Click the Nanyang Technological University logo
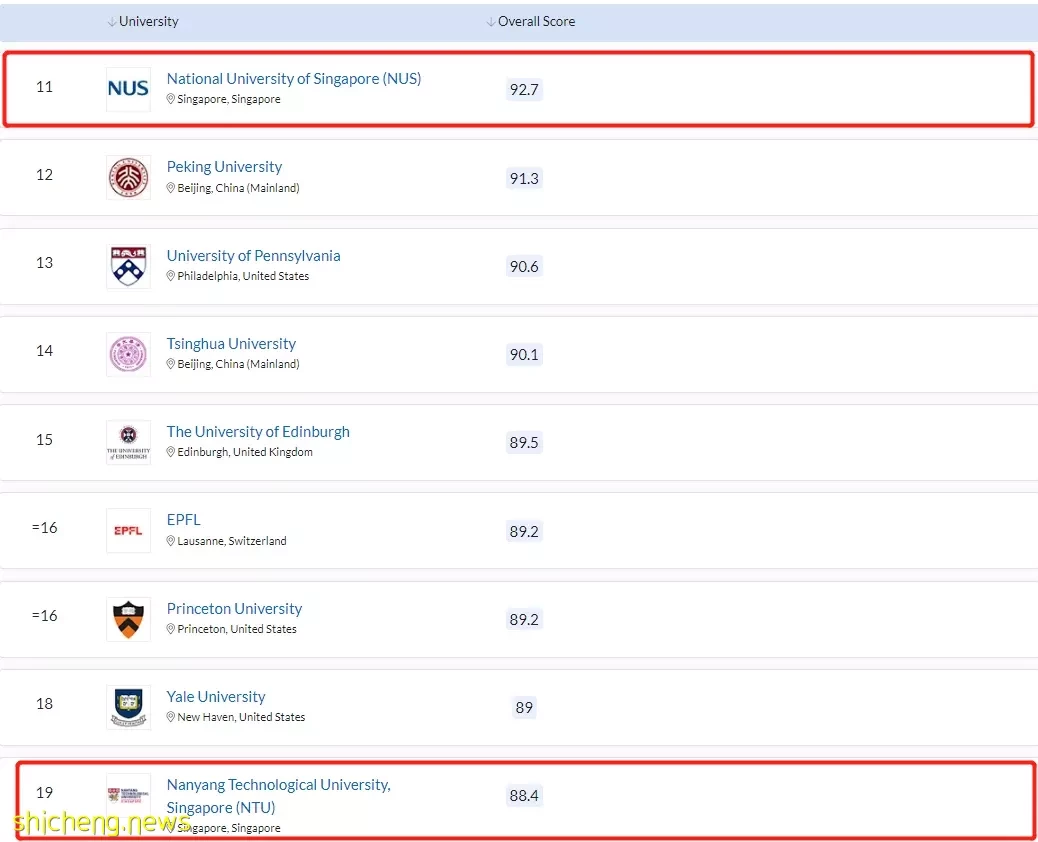The width and height of the screenshot is (1038, 842). (128, 795)
